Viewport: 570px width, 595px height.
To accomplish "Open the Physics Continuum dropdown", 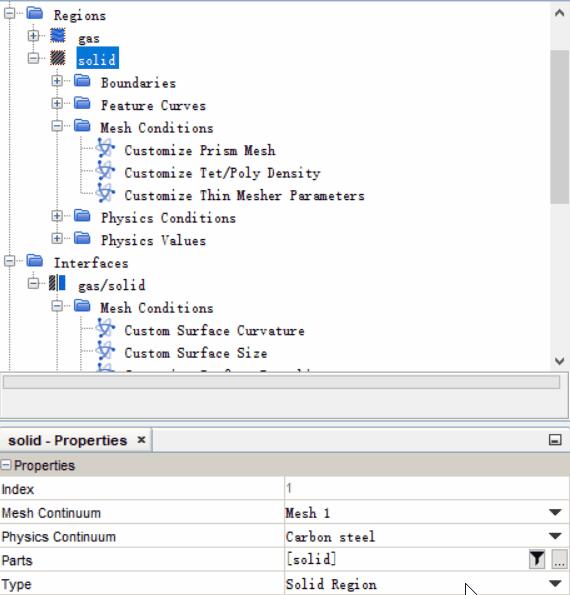I will [555, 536].
